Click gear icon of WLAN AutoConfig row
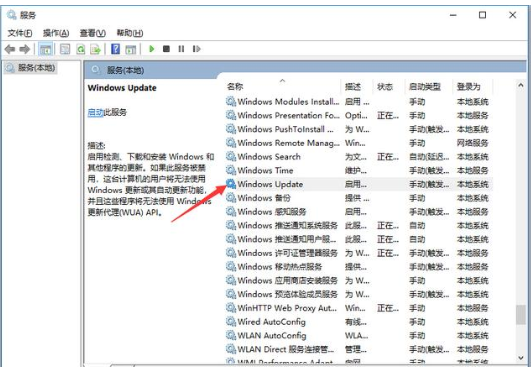 point(231,336)
